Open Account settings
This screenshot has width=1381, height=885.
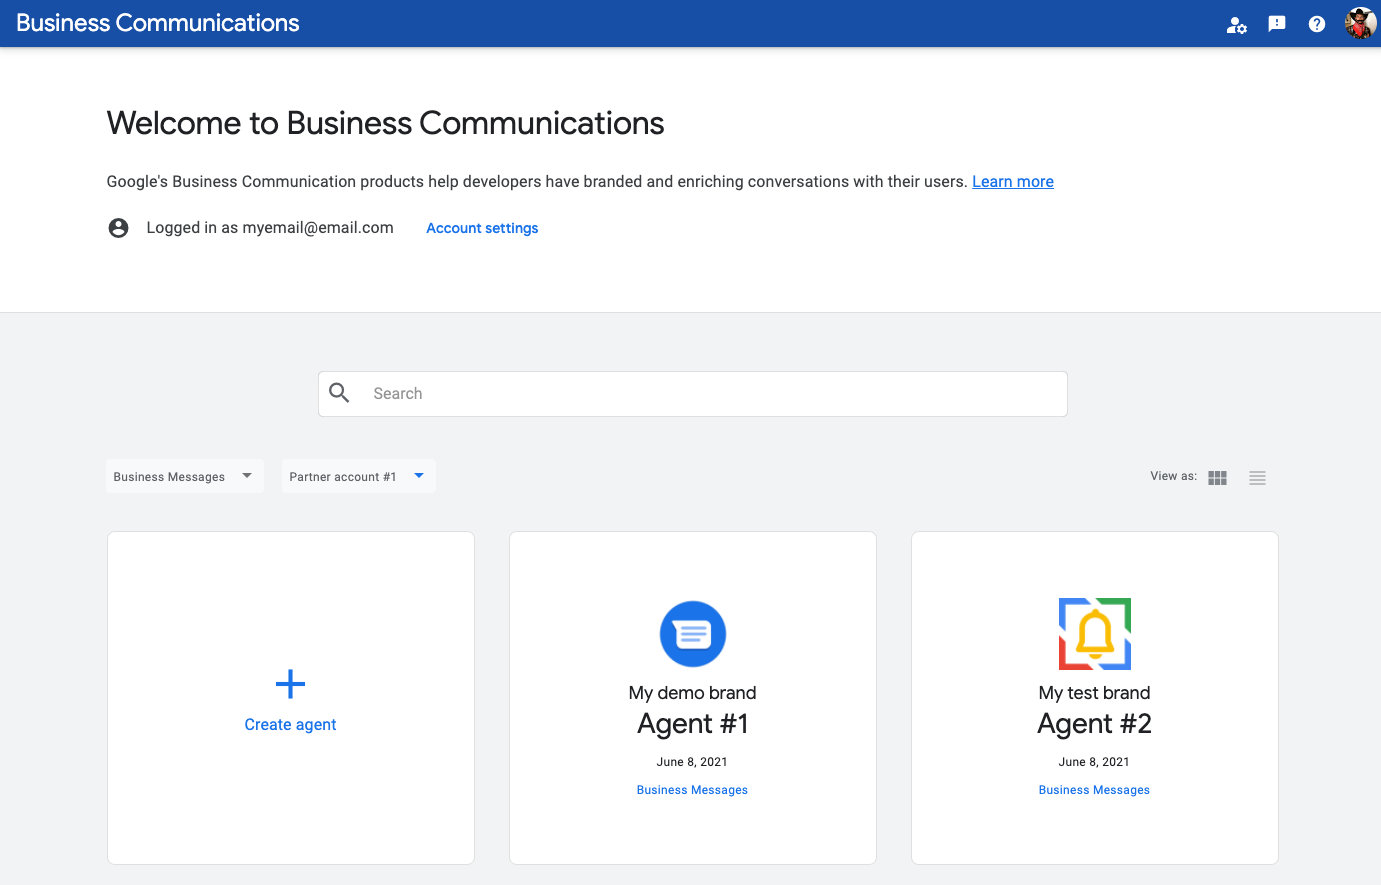coord(482,228)
